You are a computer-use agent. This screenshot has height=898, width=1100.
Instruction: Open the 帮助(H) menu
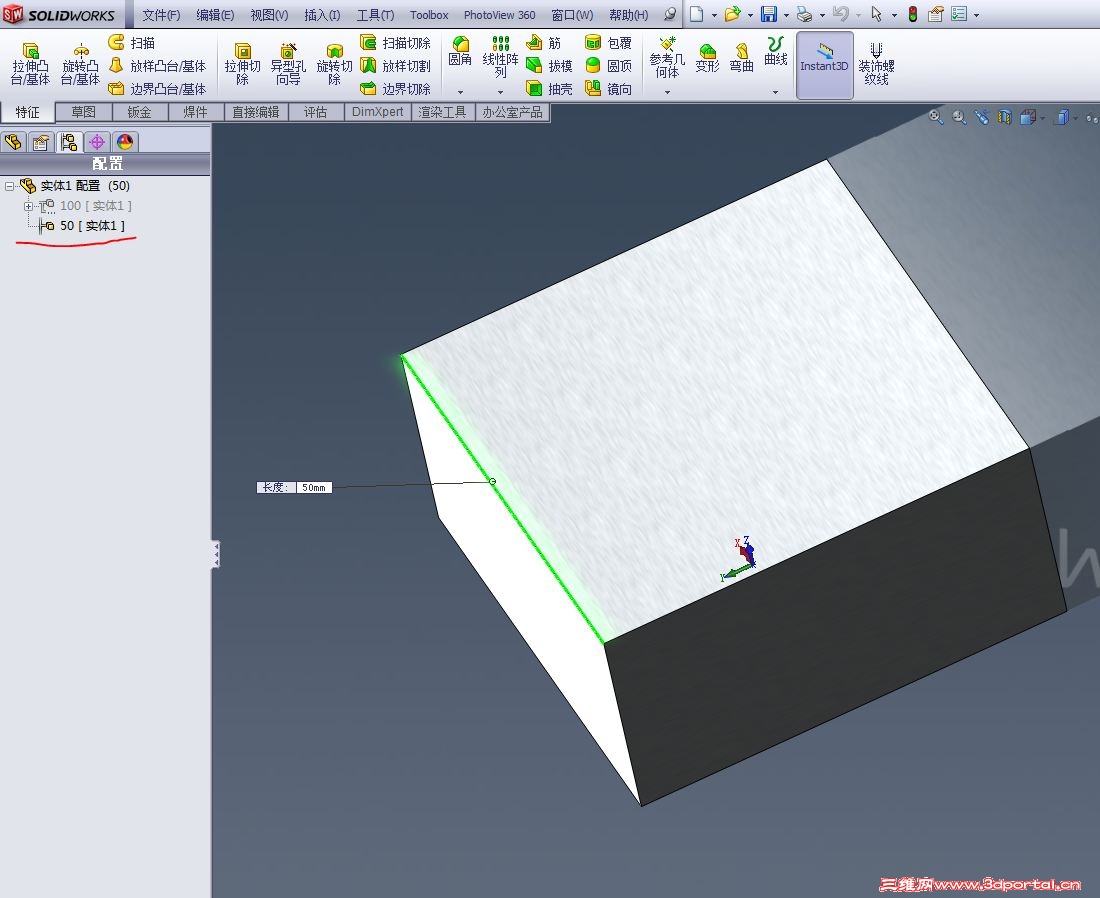(x=628, y=15)
